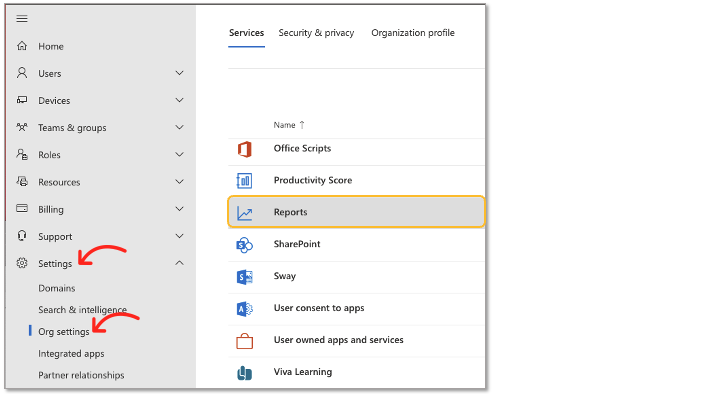Open Integrated apps page
Viewport: 706px width, 394px height.
pos(71,353)
